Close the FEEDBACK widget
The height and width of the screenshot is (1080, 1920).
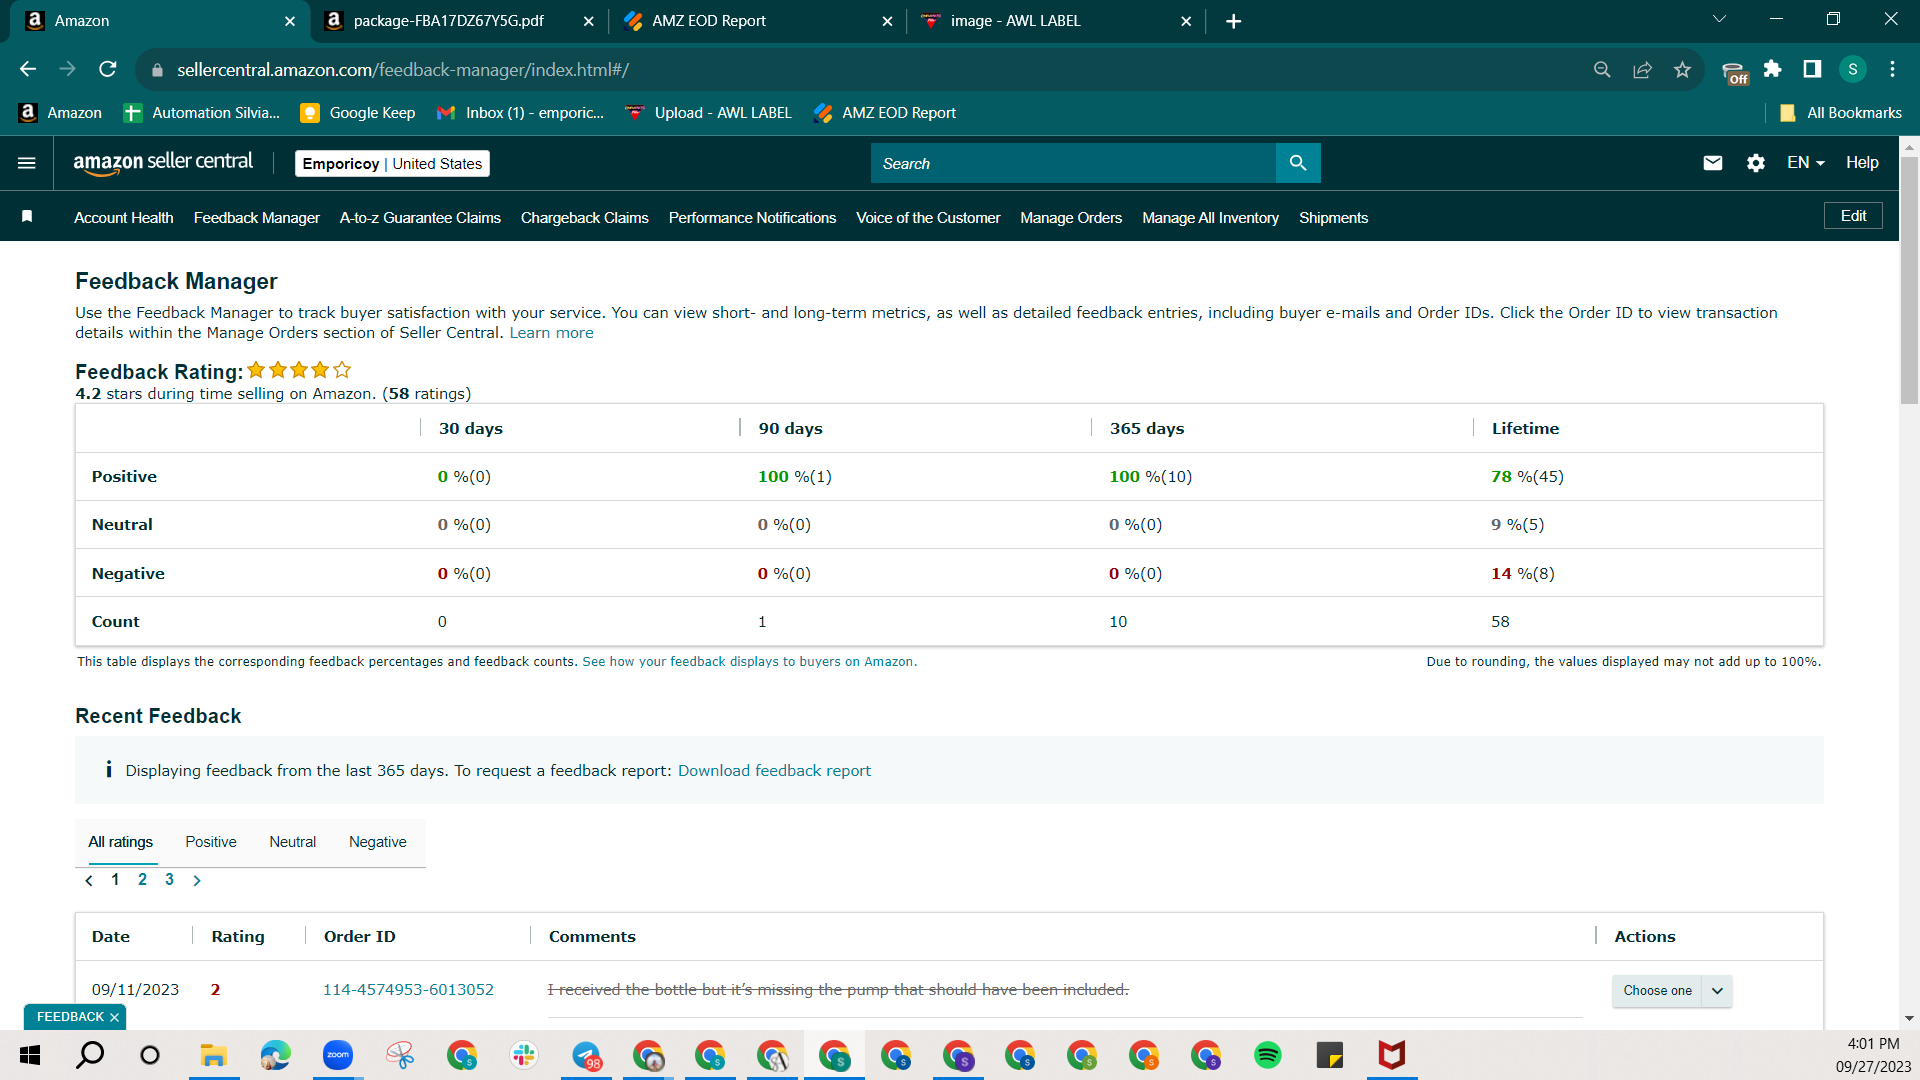click(114, 1017)
